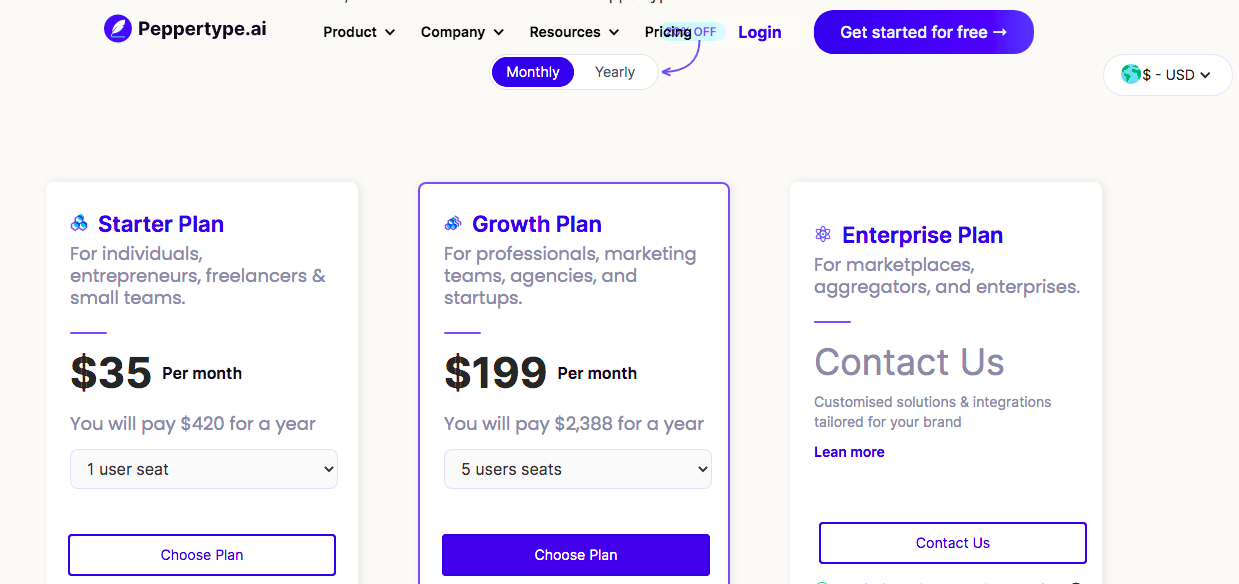Image resolution: width=1239 pixels, height=584 pixels.
Task: Click the globe icon in currency selector
Action: coord(1131,74)
